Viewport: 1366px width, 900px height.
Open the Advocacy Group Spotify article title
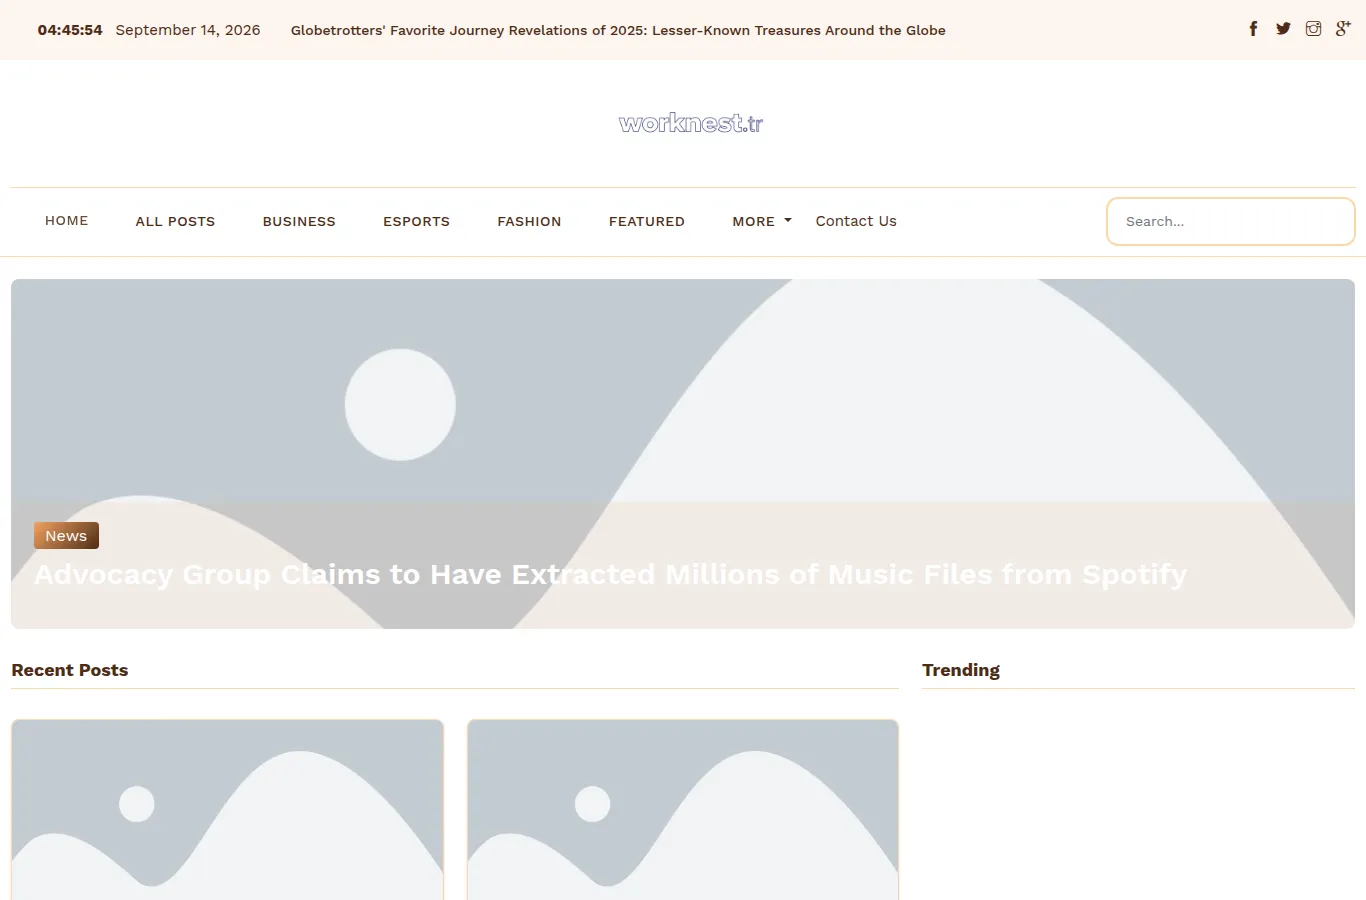610,574
